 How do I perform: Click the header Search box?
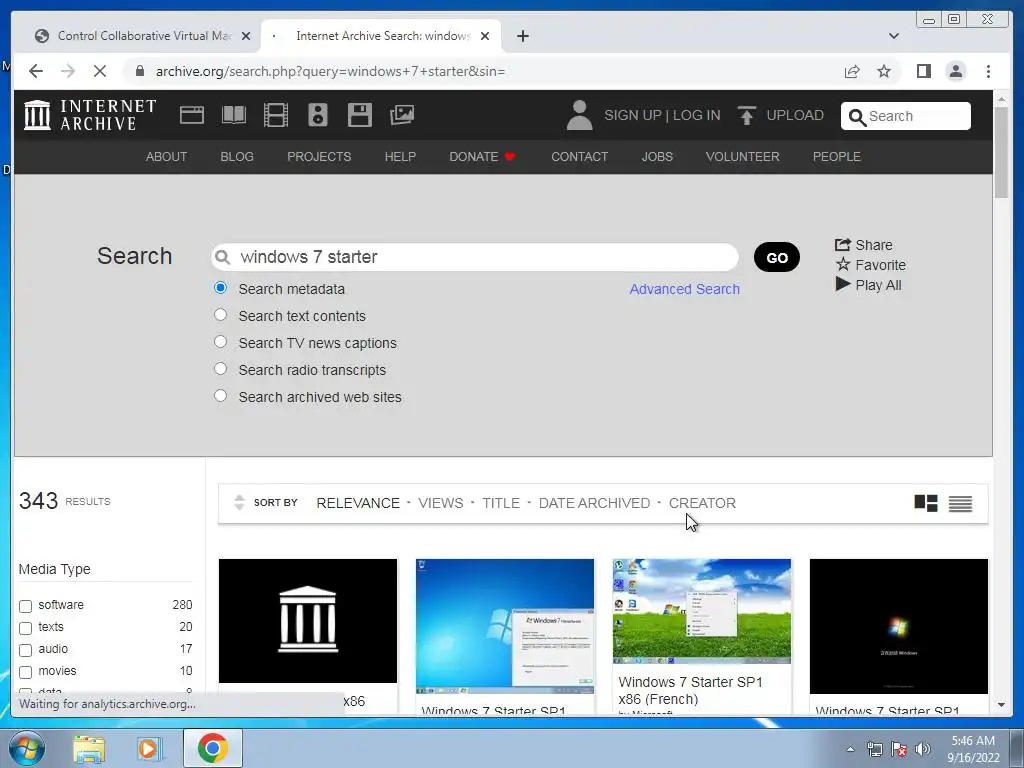pyautogui.click(x=906, y=116)
